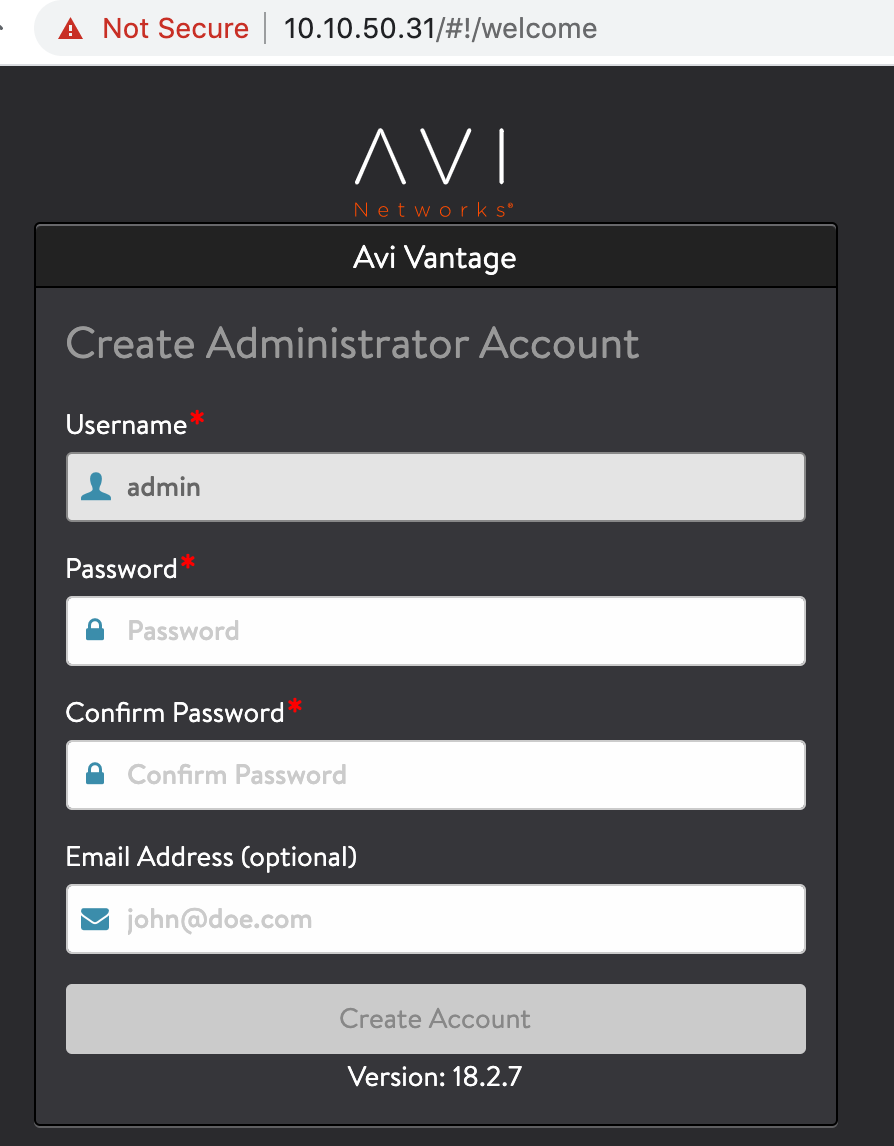Screen dimensions: 894x1146
Task: Click the admin Username field
Action: coord(436,487)
